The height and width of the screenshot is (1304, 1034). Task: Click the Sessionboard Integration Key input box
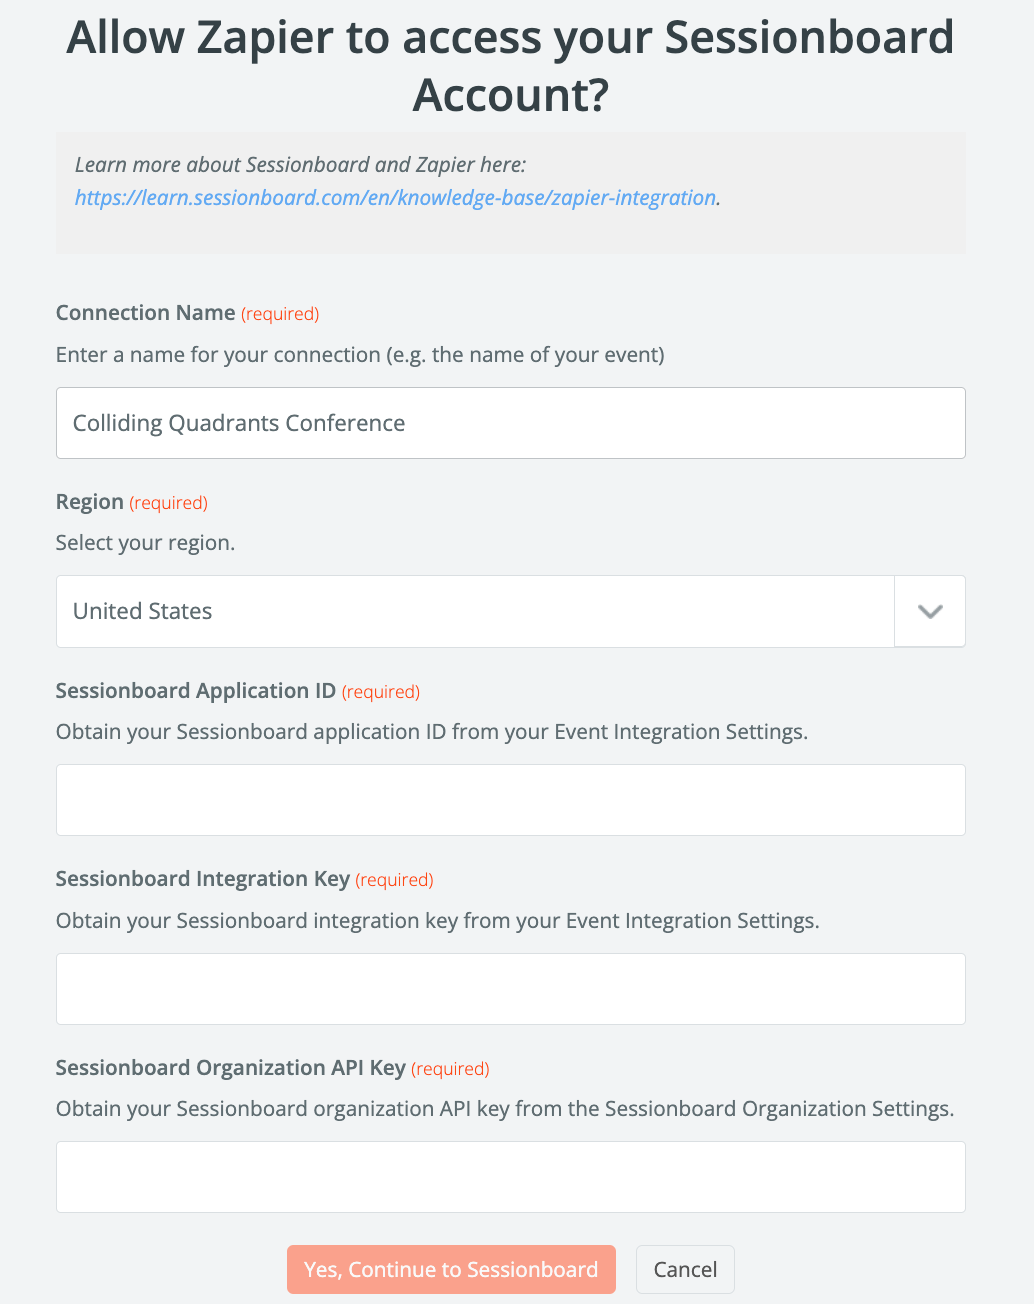511,989
